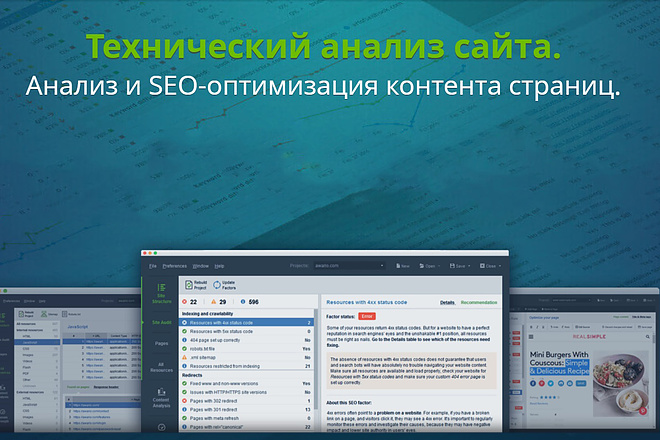Open the project dropdown in right window

tap(571, 300)
